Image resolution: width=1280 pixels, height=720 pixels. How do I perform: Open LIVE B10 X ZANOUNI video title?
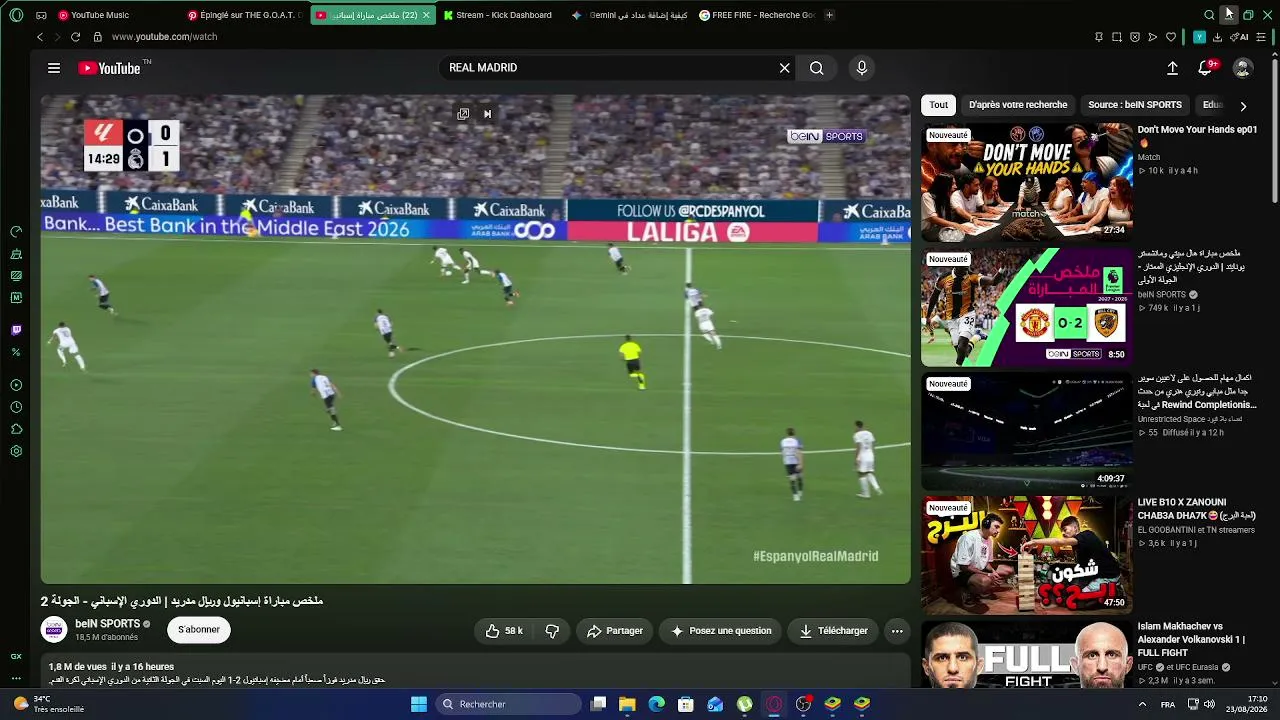click(1196, 509)
